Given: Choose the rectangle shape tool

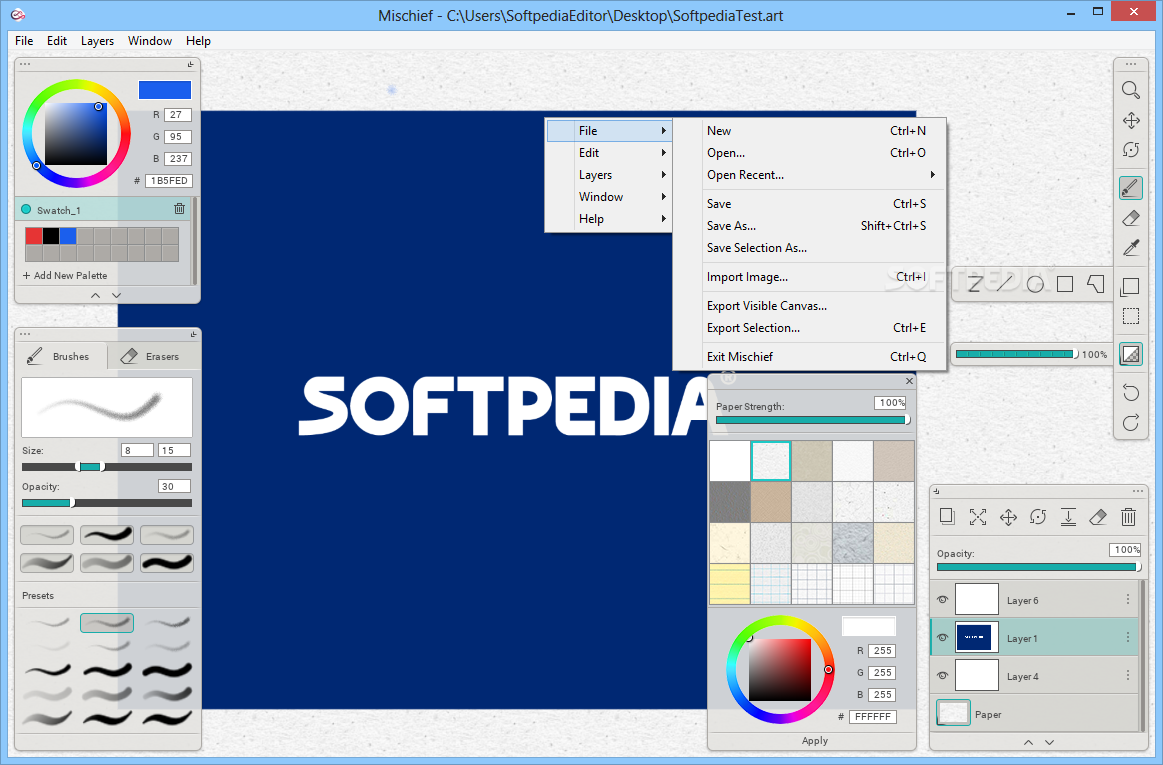Looking at the screenshot, I should pos(1065,284).
